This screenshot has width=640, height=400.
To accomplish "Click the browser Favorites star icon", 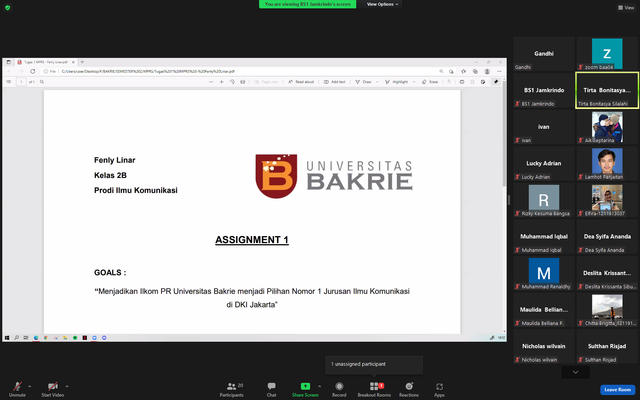I will click(x=463, y=71).
